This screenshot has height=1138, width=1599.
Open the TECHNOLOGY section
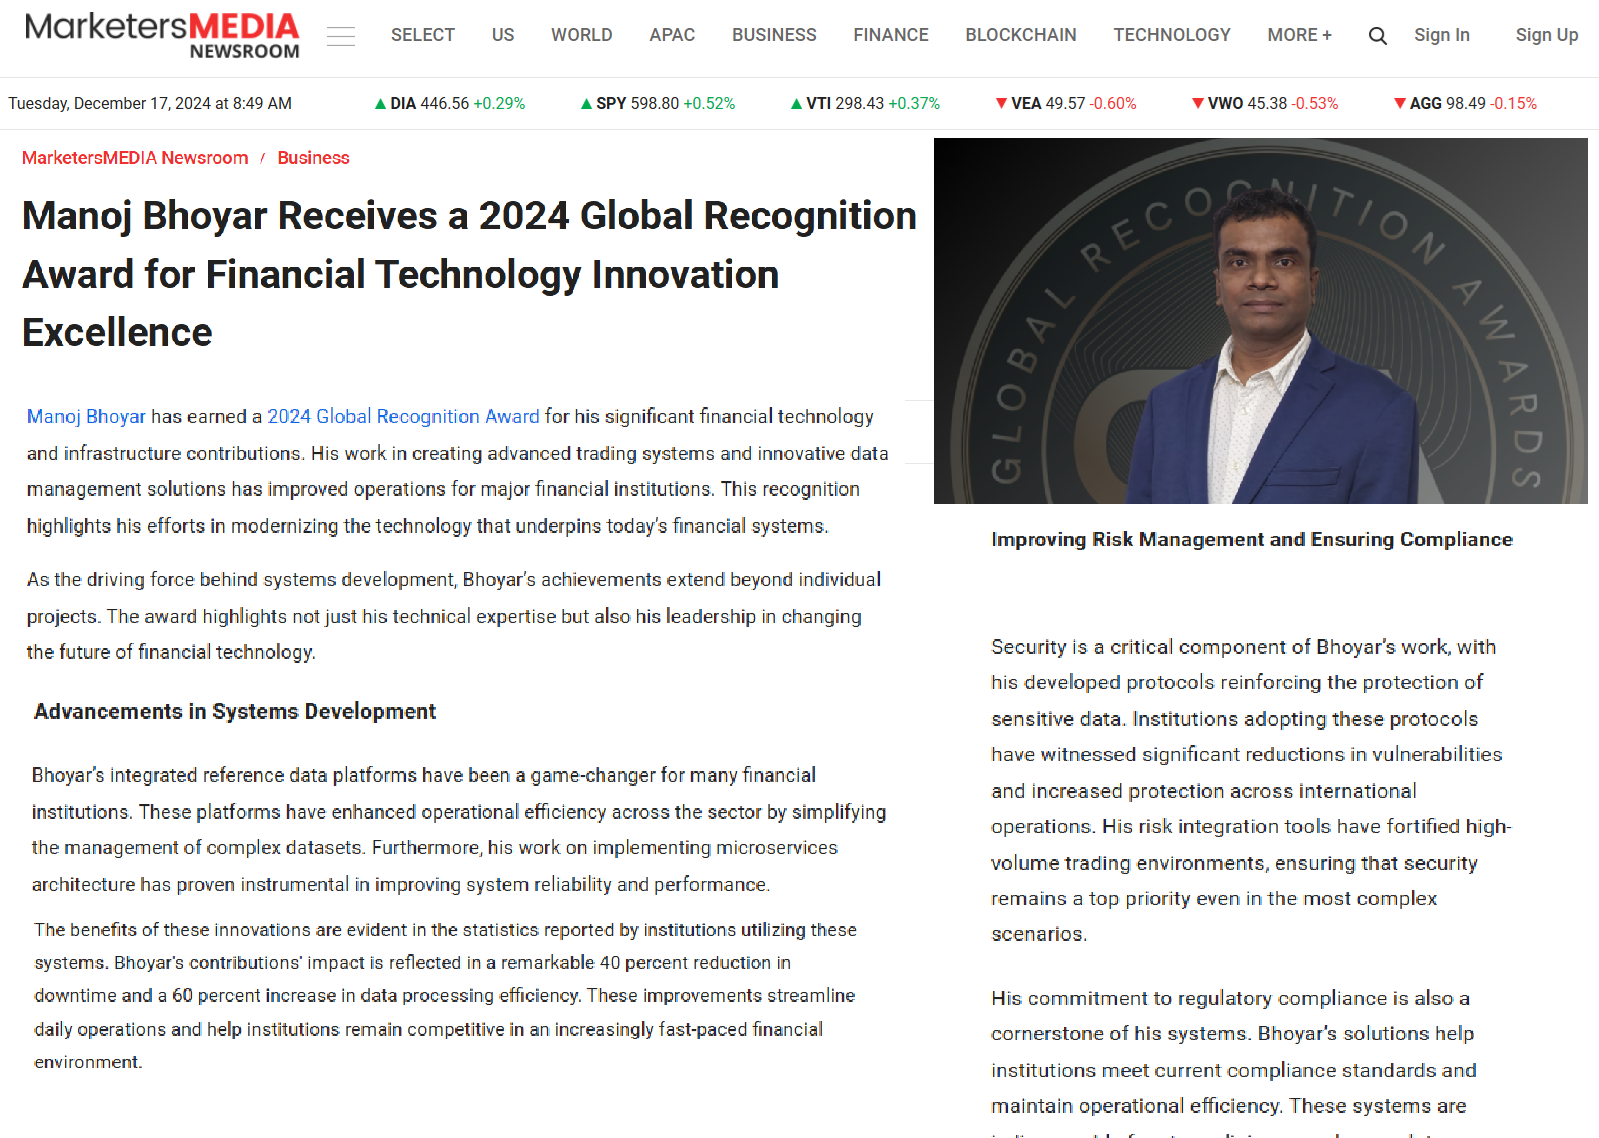pyautogui.click(x=1172, y=35)
